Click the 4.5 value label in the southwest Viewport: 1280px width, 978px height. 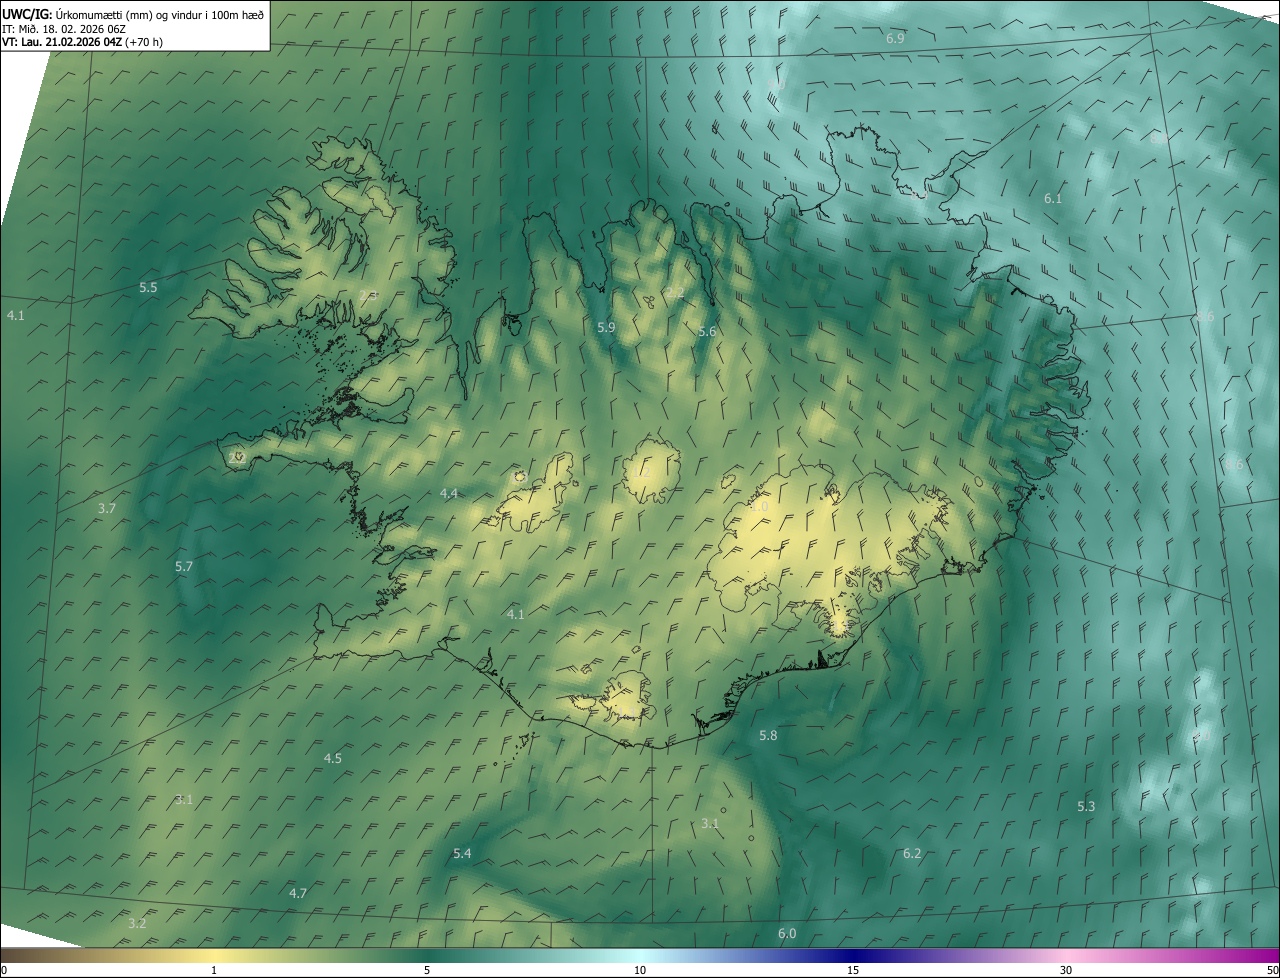tap(333, 759)
